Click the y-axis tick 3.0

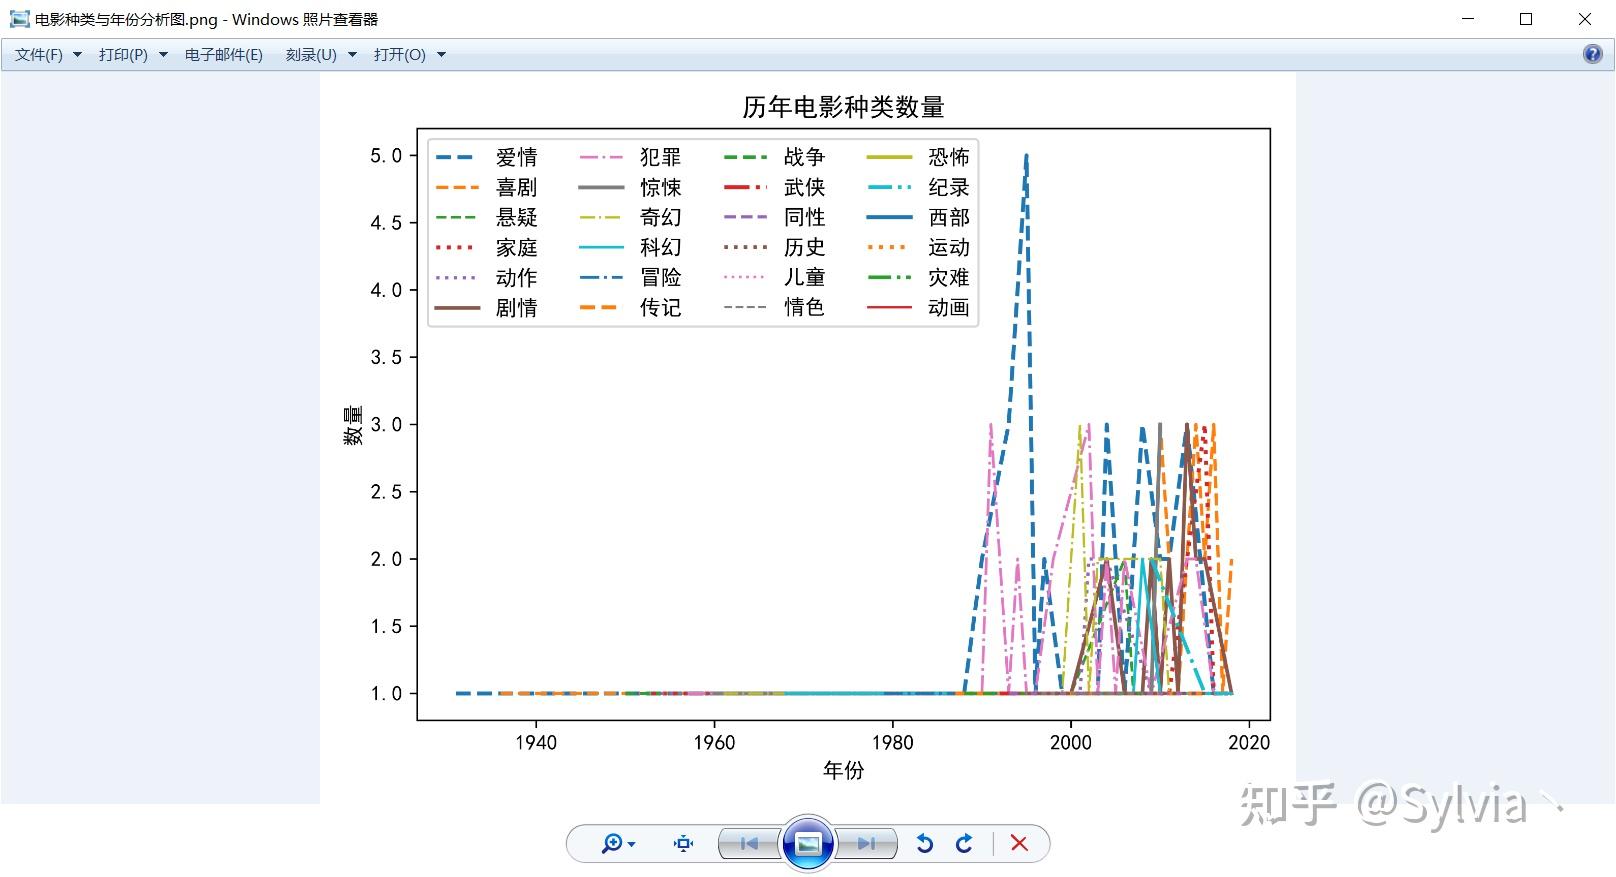pos(386,425)
